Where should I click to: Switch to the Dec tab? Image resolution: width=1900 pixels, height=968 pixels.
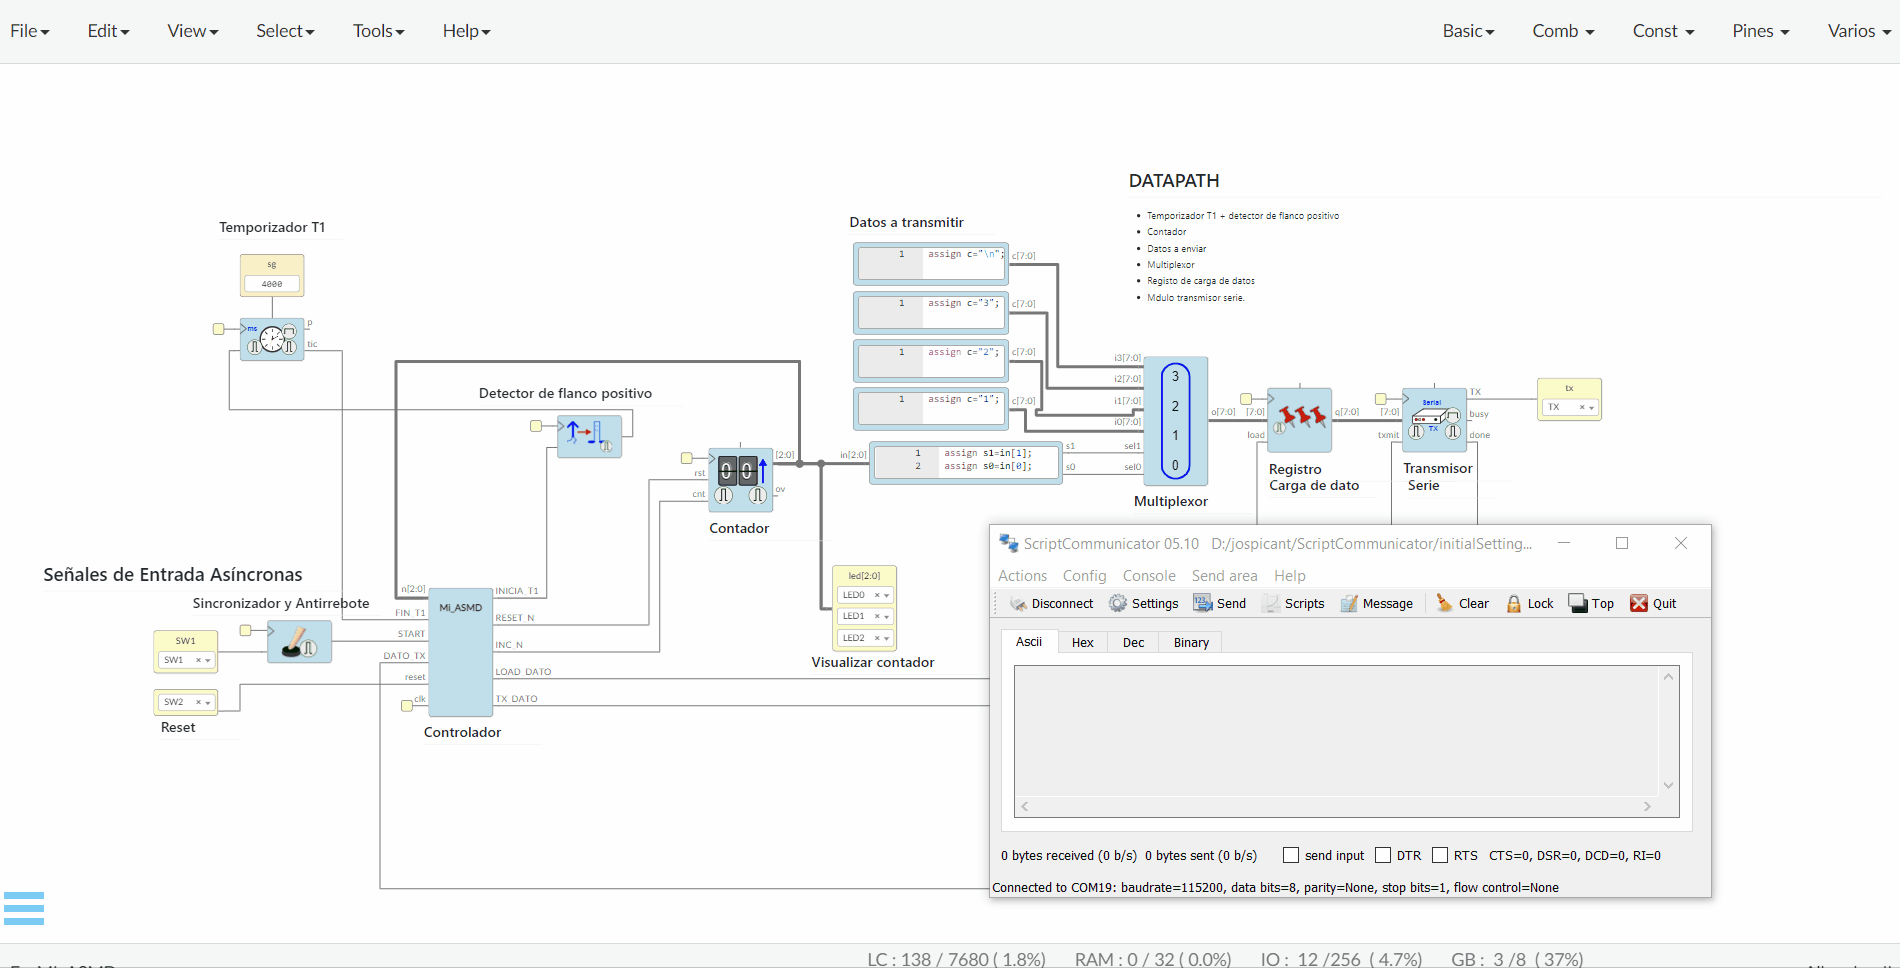pyautogui.click(x=1133, y=642)
